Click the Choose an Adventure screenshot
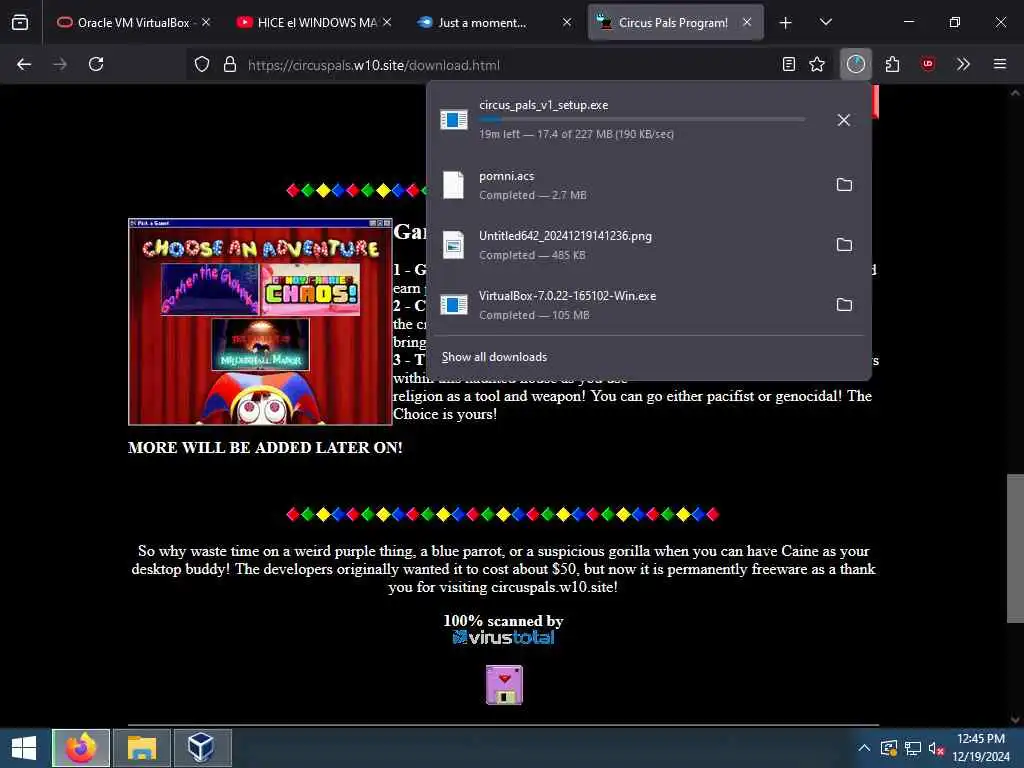 pyautogui.click(x=260, y=322)
